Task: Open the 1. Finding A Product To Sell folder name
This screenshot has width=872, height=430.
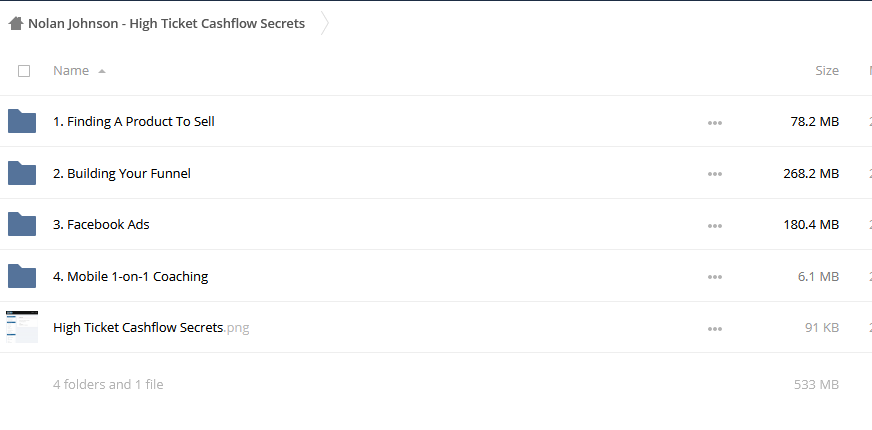Action: tap(133, 121)
